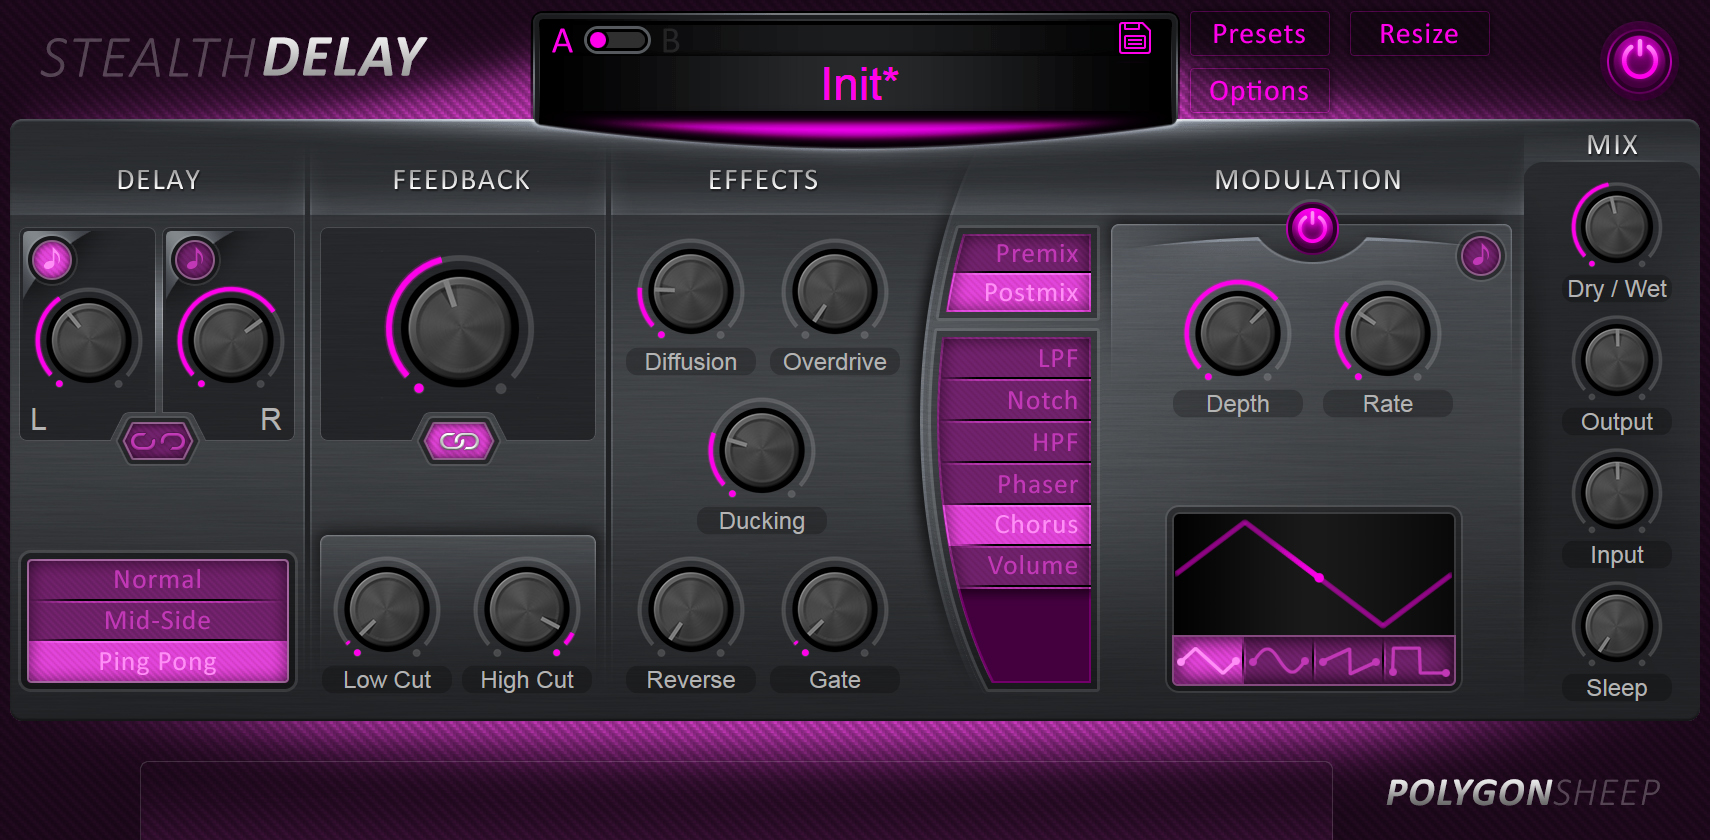Viewport: 1710px width, 840px height.
Task: Toggle left delay tempo sync note icon
Action: [51, 260]
